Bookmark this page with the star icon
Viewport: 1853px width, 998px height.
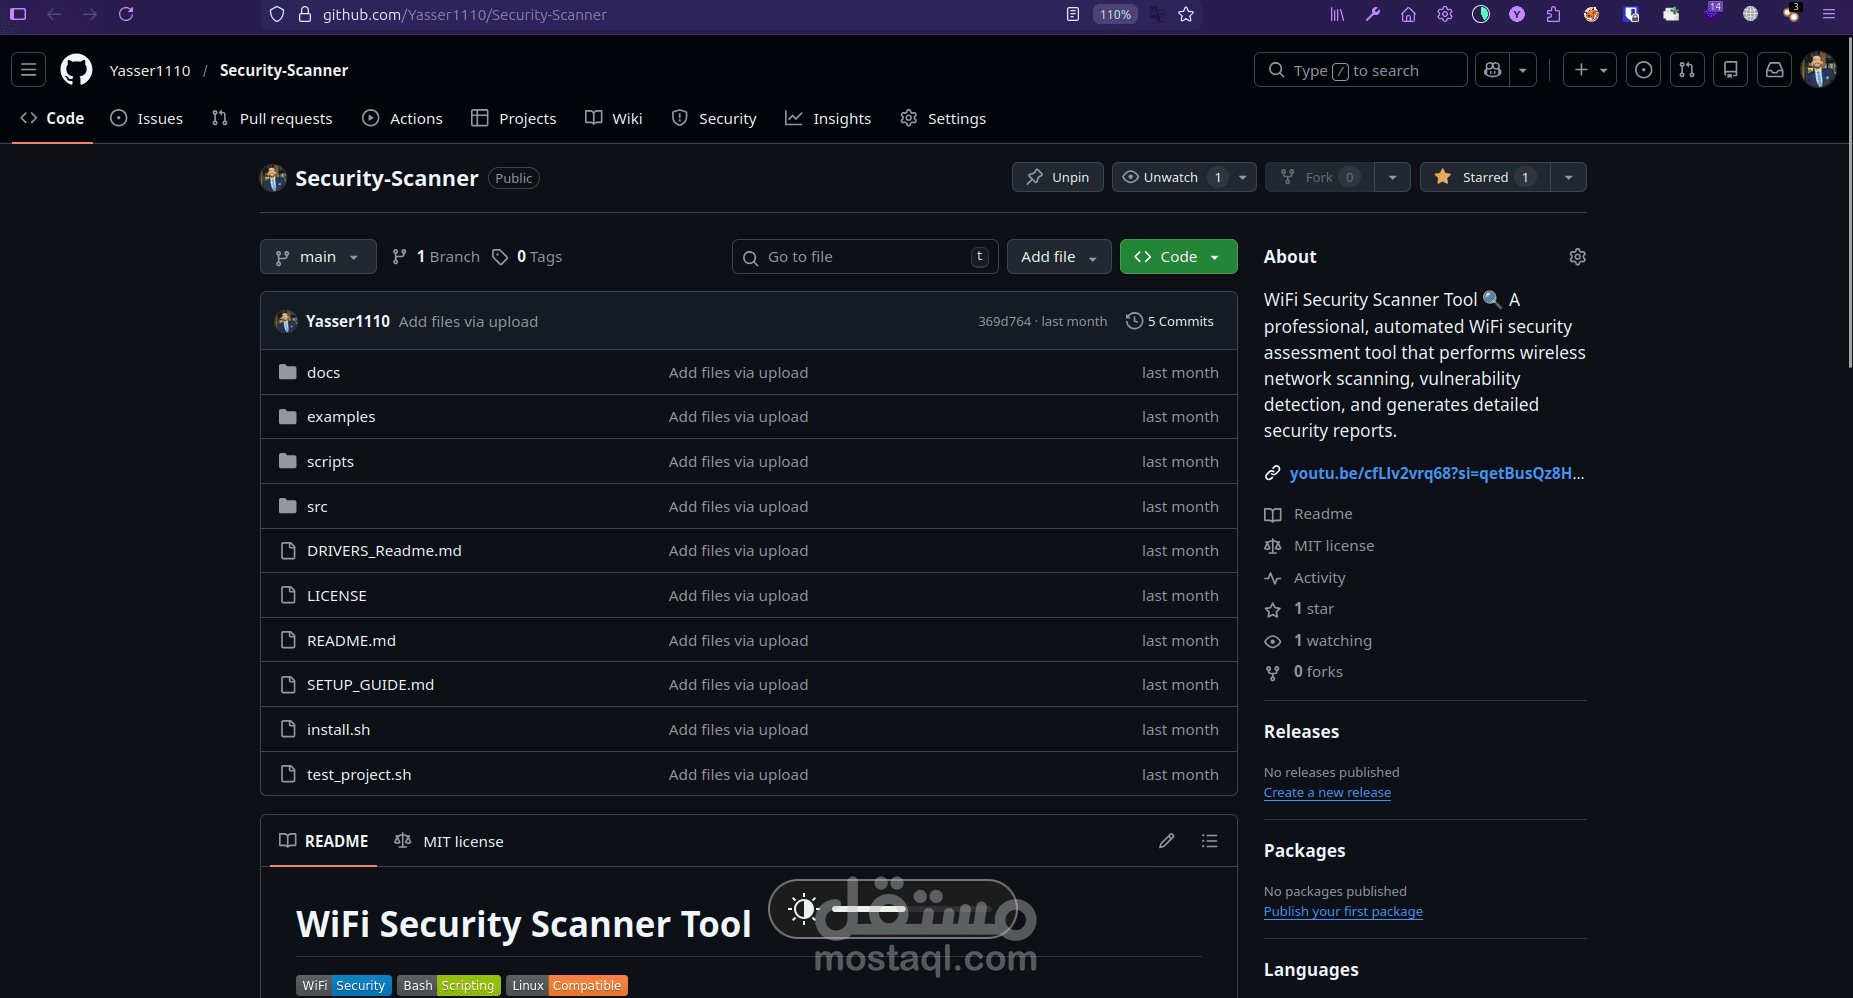point(1186,14)
